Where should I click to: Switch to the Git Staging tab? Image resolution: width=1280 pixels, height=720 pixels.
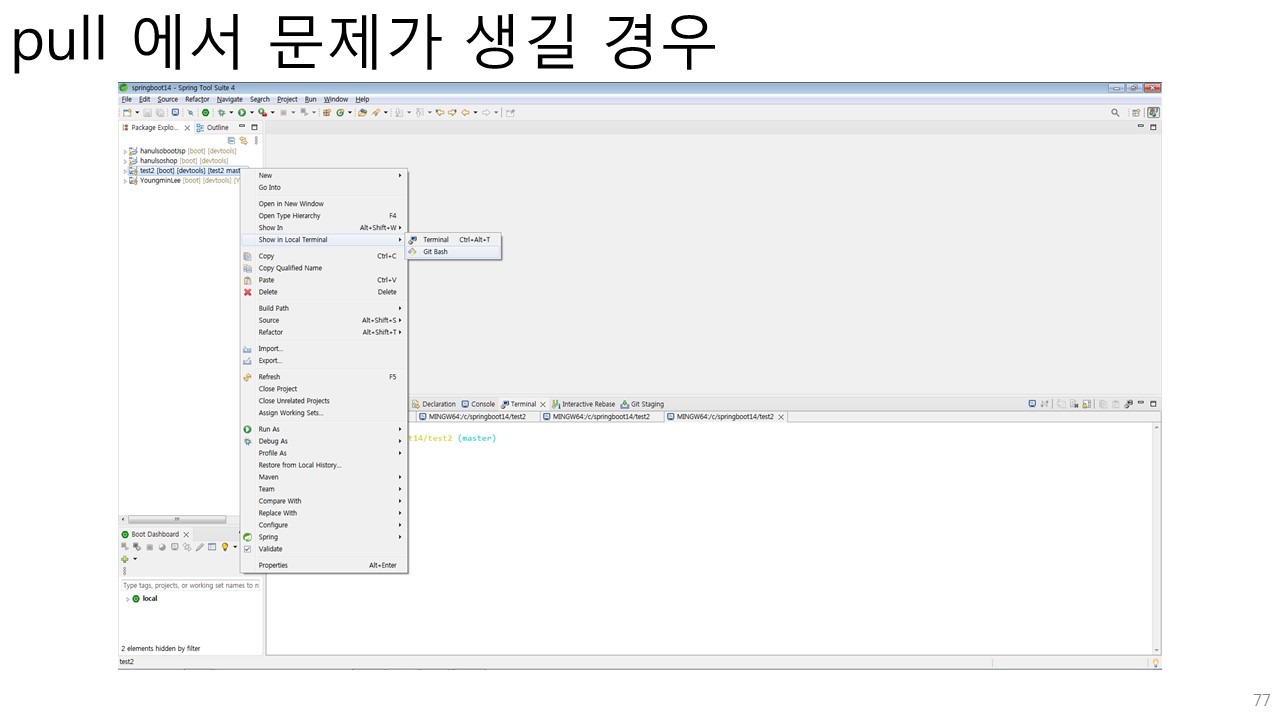[642, 404]
